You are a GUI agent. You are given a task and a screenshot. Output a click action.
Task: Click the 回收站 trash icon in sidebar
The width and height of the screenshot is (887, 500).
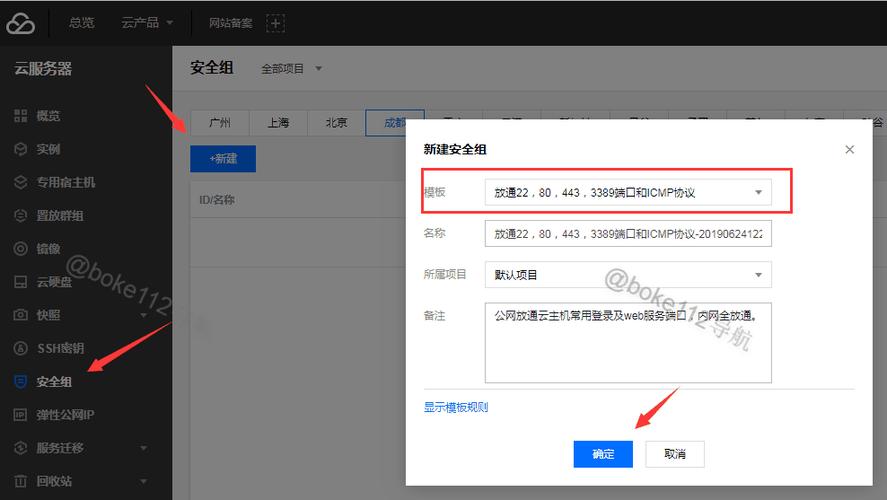[20, 481]
